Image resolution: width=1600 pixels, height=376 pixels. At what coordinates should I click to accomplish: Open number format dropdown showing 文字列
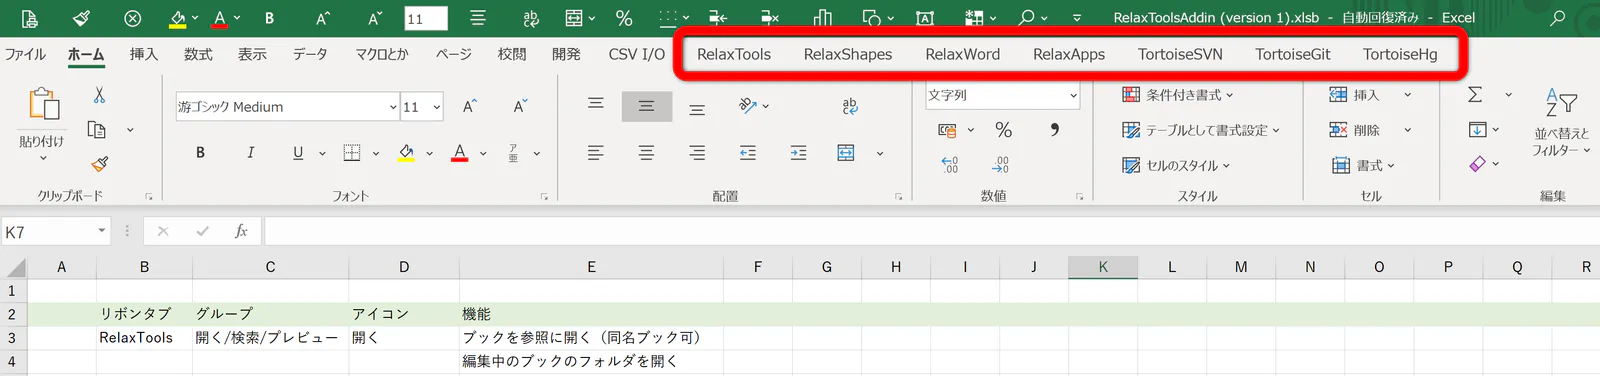click(1073, 96)
